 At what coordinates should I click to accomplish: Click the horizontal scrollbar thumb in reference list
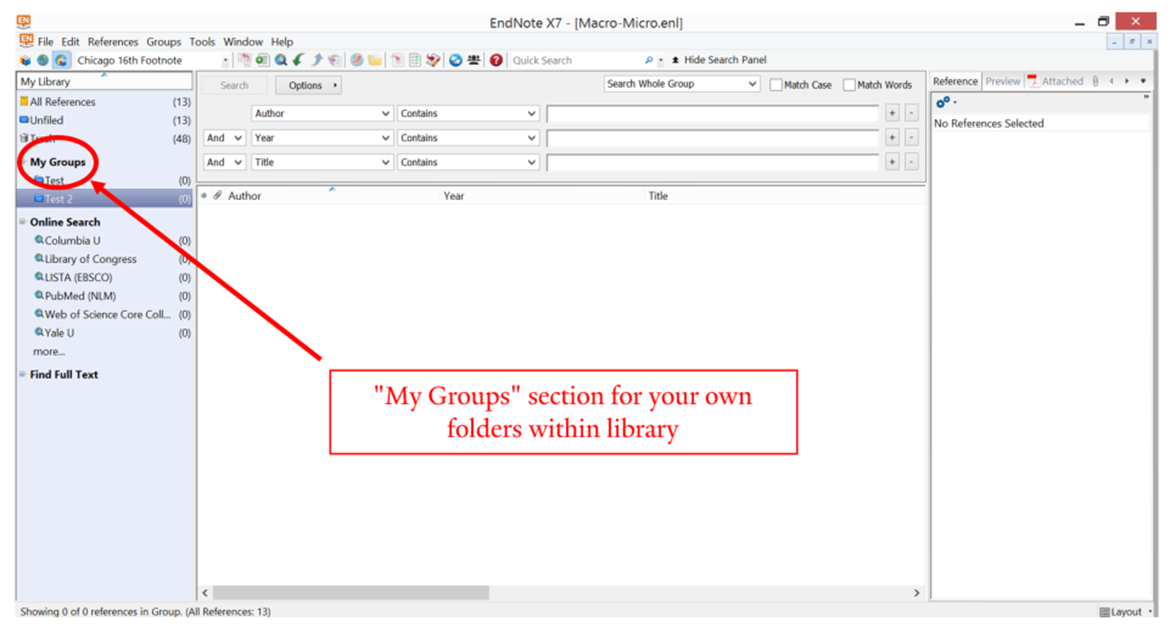(x=351, y=593)
